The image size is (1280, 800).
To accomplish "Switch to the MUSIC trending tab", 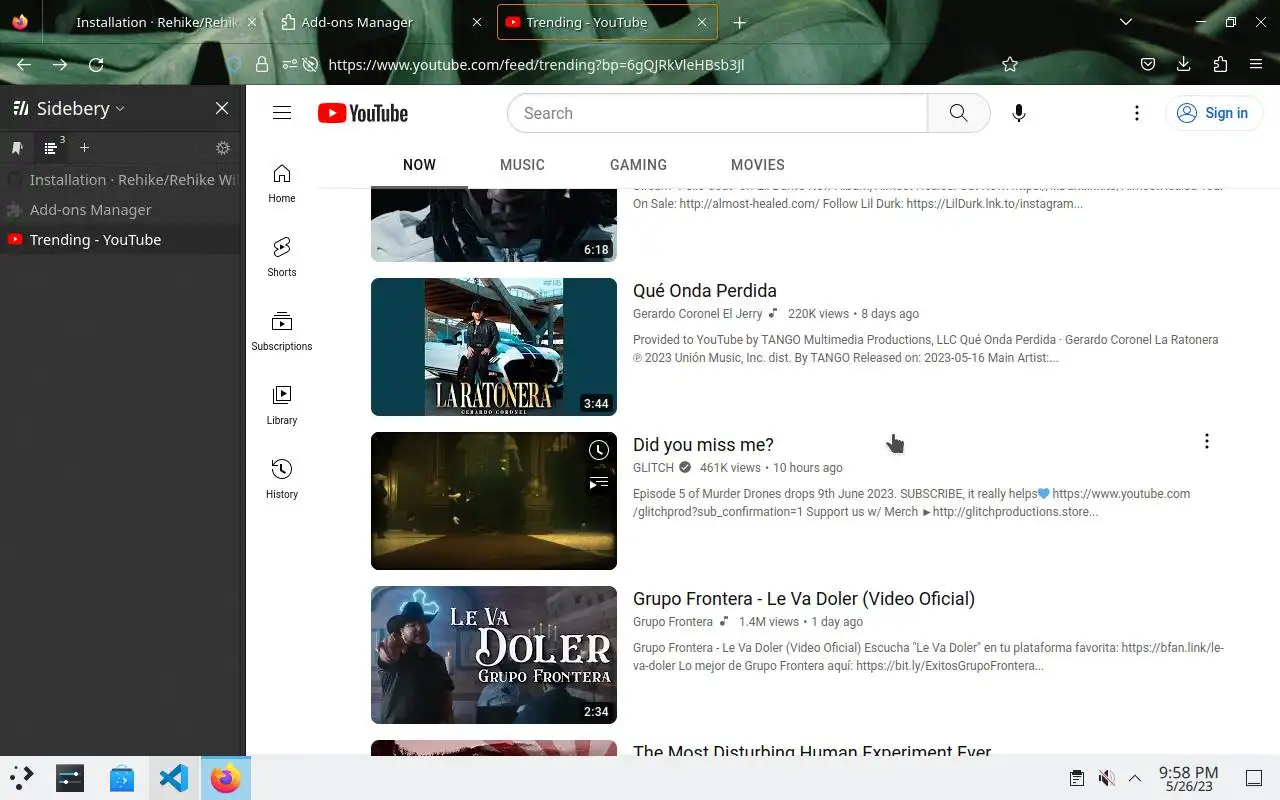I will click(x=522, y=165).
